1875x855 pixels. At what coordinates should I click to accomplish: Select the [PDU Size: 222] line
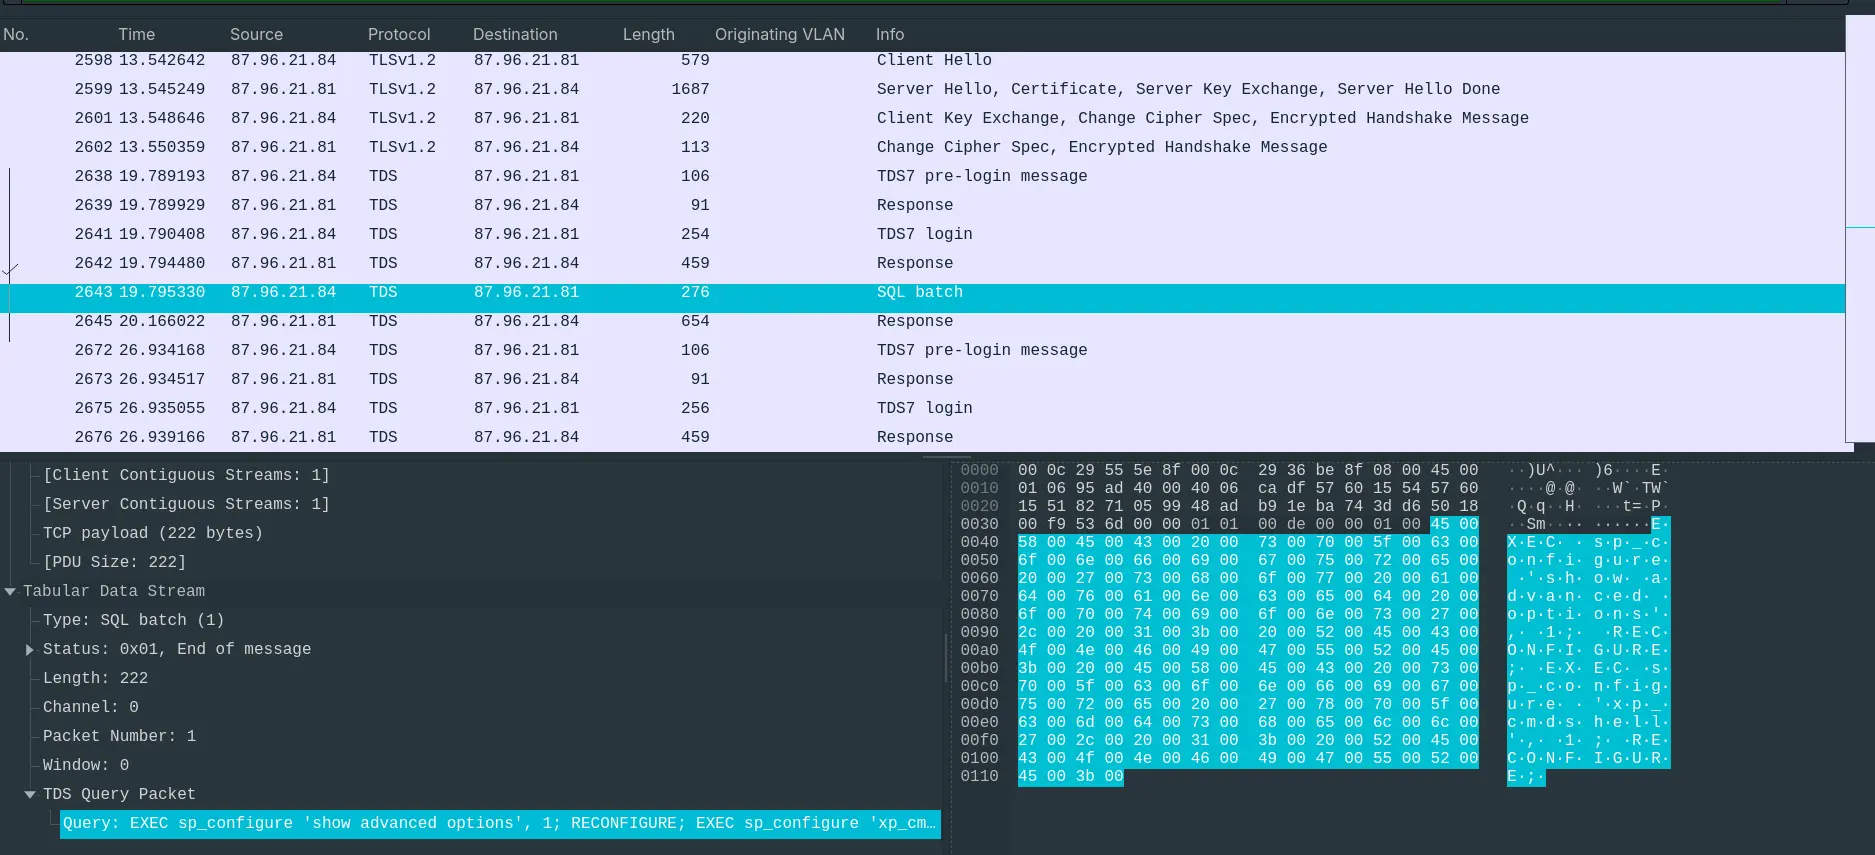pyautogui.click(x=114, y=562)
